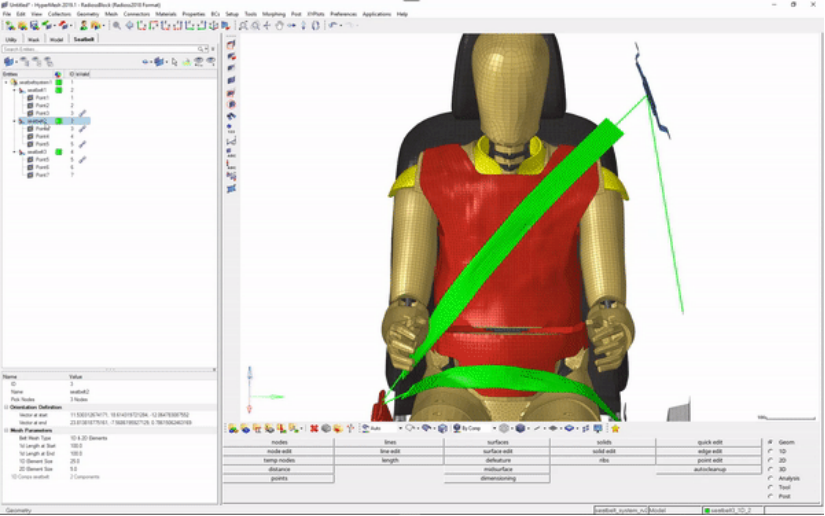Click the surface edit button
This screenshot has width=825, height=516.
click(498, 451)
